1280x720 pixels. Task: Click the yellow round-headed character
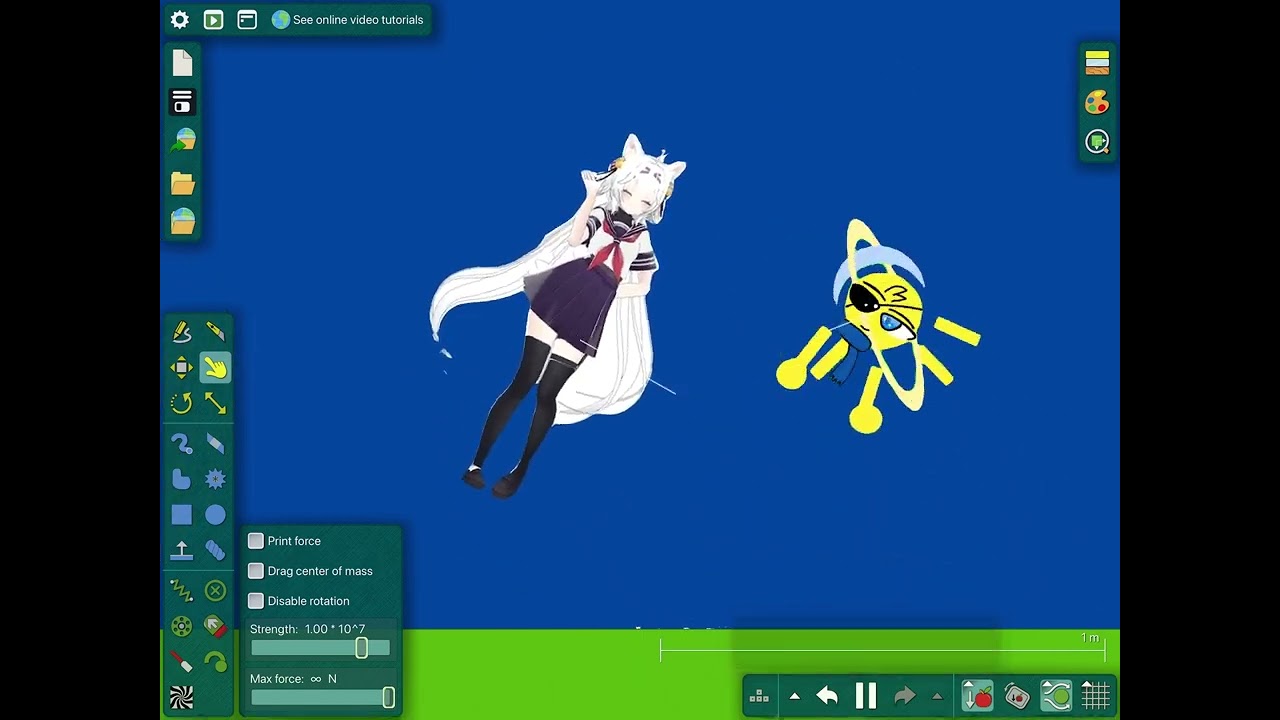coord(878,325)
